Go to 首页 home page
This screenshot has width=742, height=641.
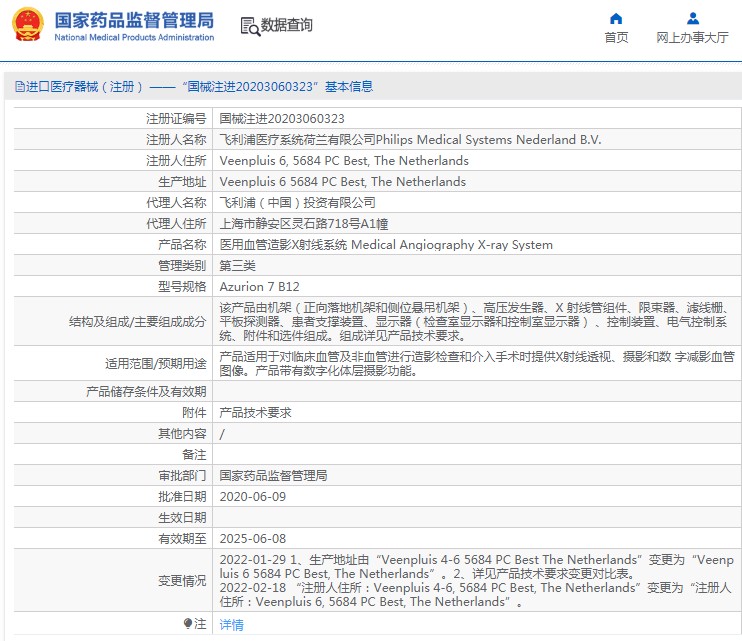[x=616, y=37]
